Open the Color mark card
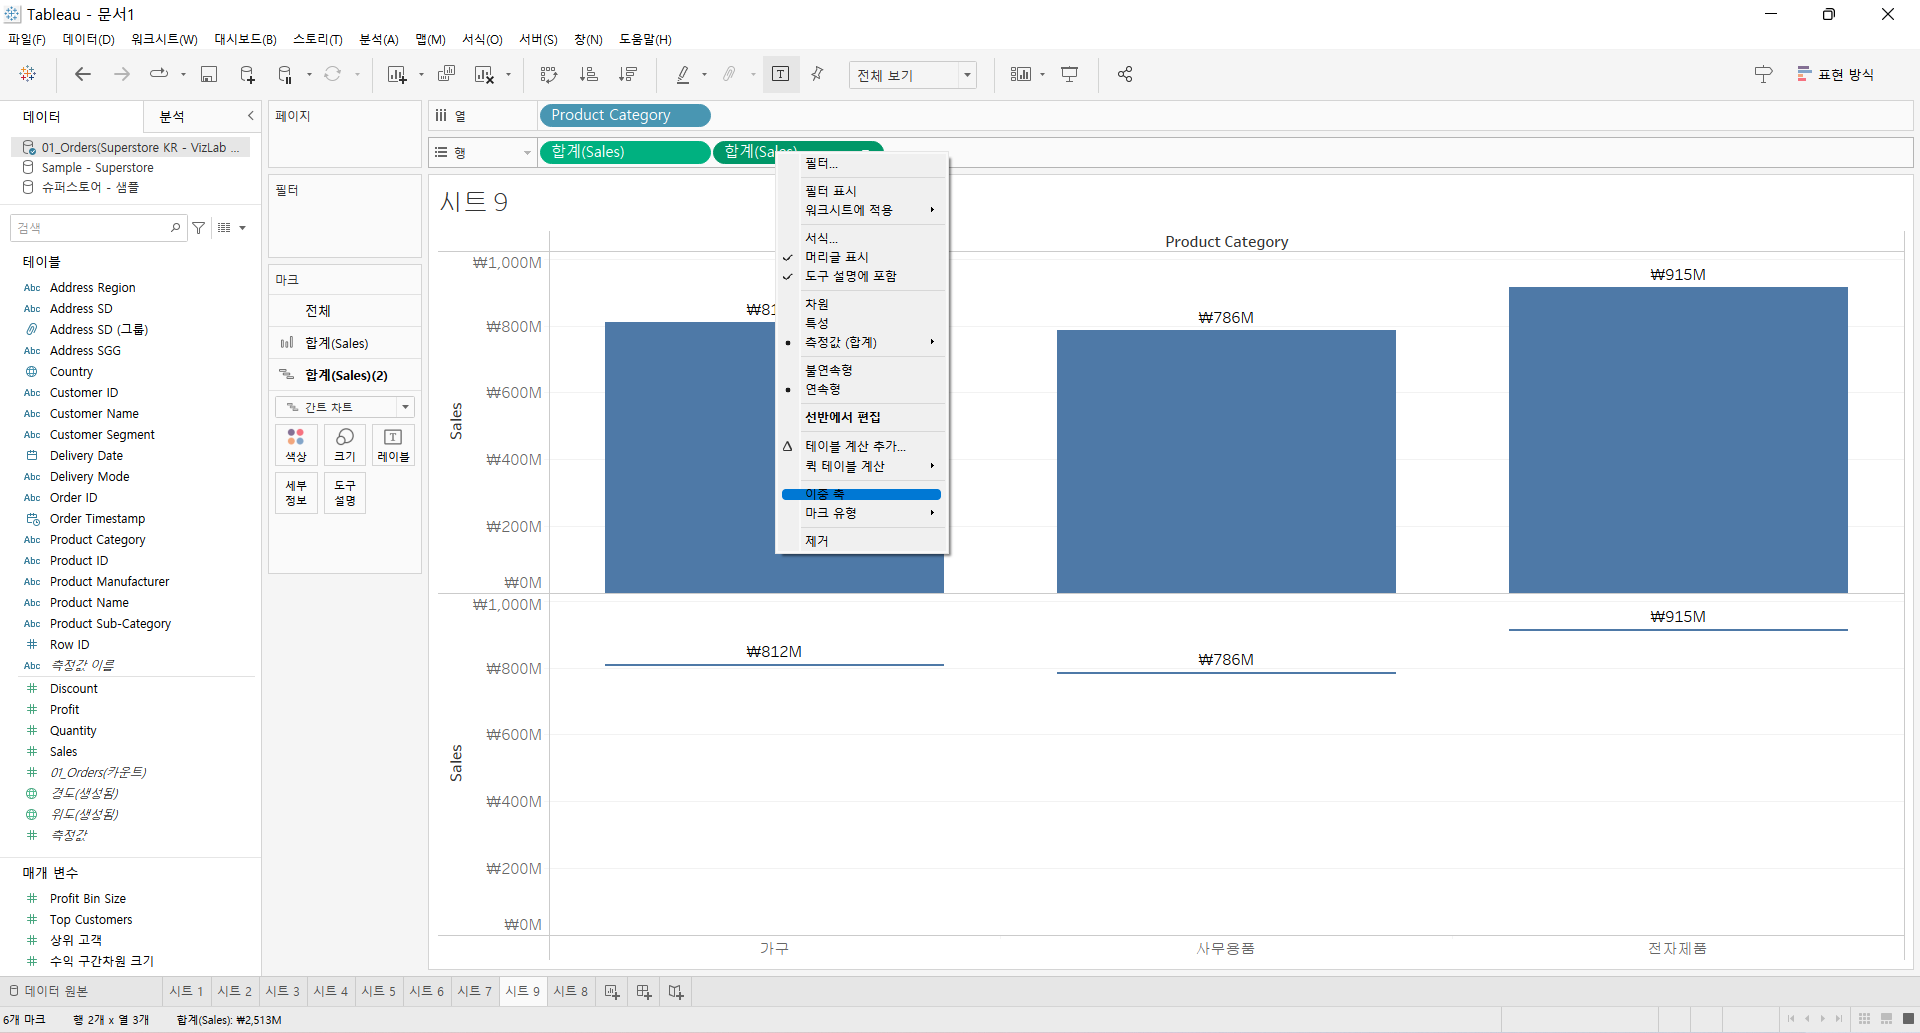This screenshot has width=1920, height=1033. point(296,445)
